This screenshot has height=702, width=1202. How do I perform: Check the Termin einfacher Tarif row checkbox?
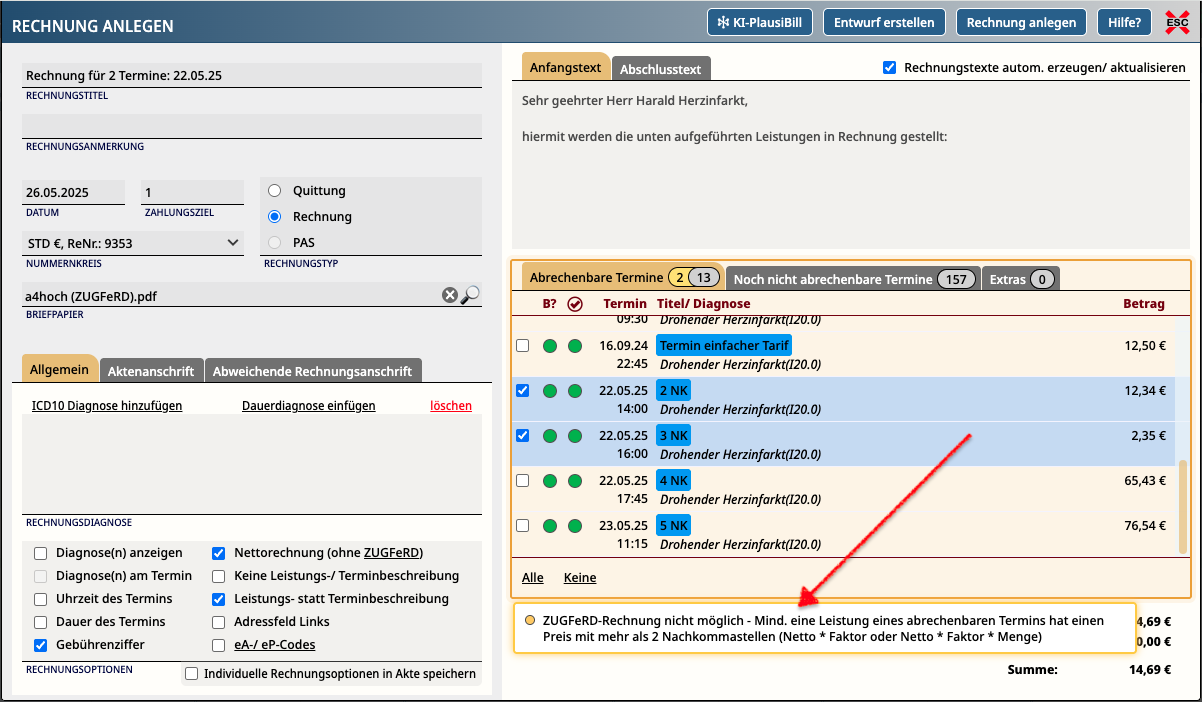pos(522,346)
